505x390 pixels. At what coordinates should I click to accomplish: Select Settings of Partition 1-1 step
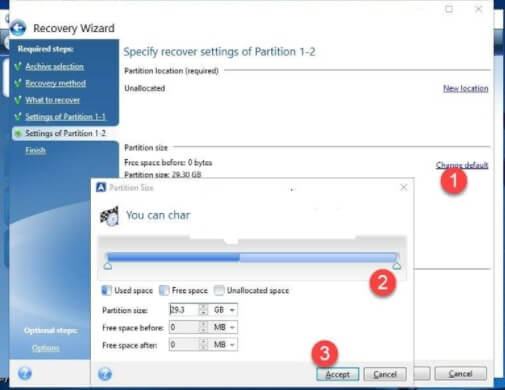click(x=65, y=117)
